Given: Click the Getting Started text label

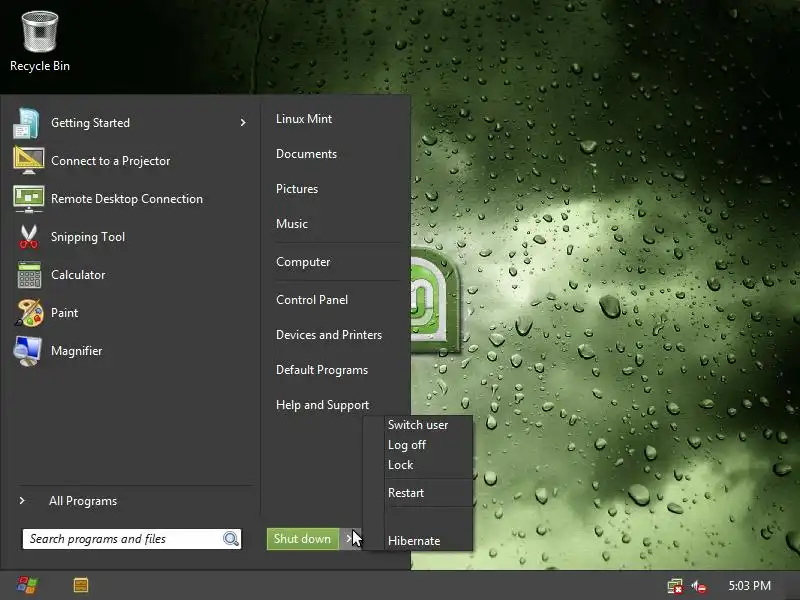Looking at the screenshot, I should 90,123.
